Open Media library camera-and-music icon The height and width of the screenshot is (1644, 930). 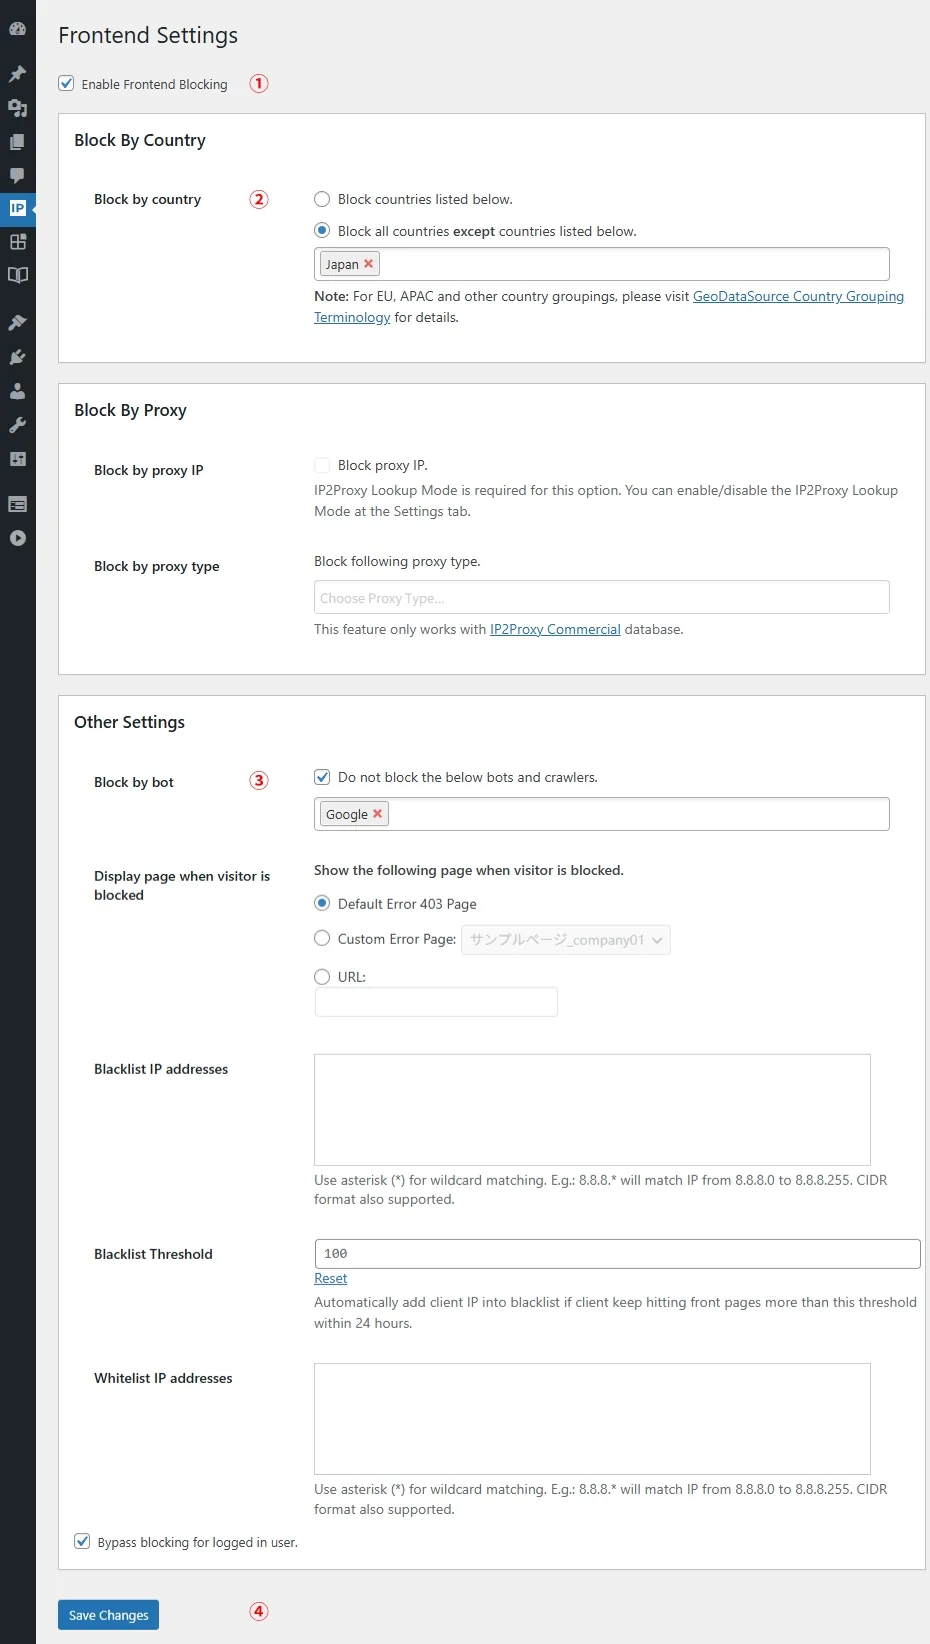pyautogui.click(x=17, y=108)
